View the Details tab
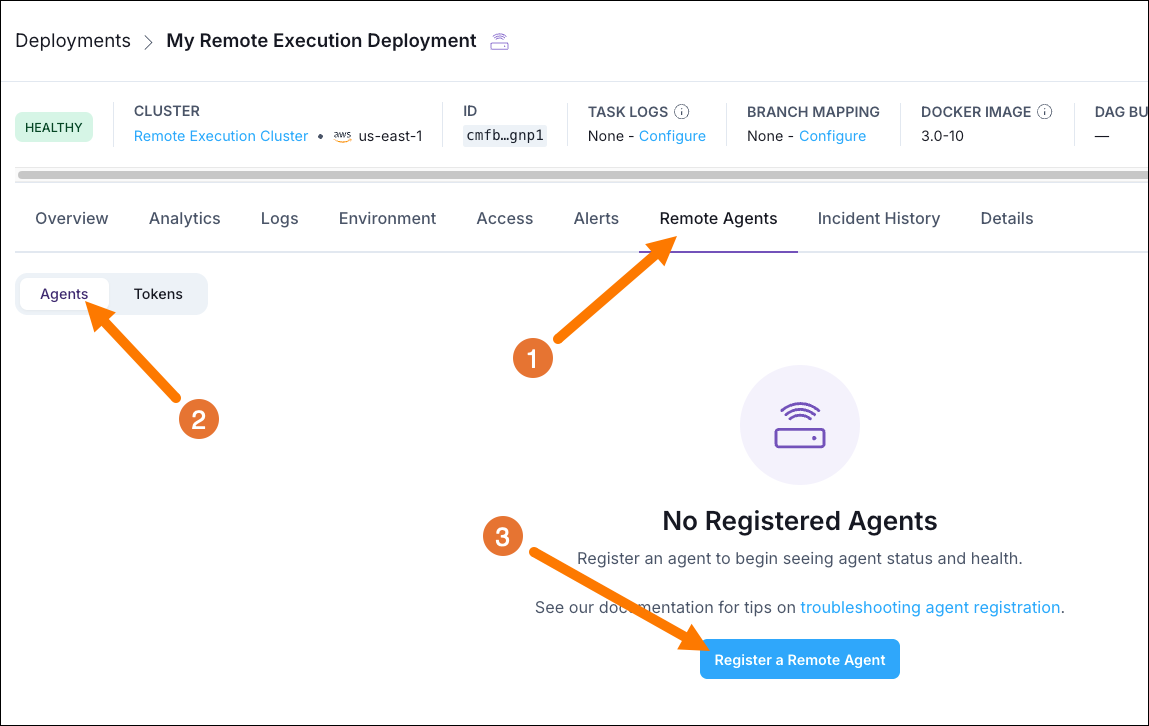 pos(1006,218)
